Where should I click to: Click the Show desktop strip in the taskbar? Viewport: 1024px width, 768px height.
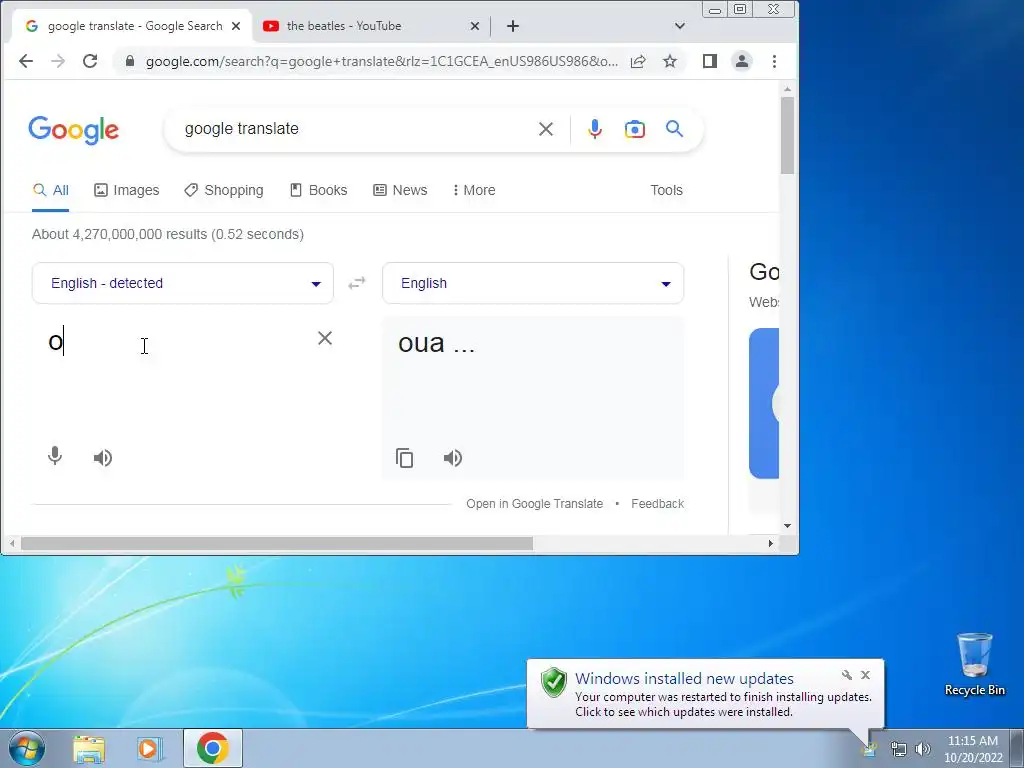click(1017, 748)
